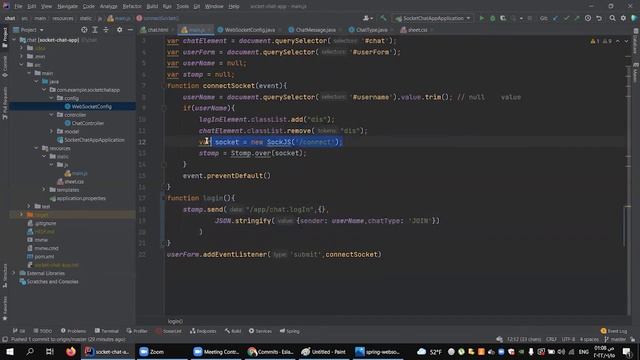Click the Git commit checkmark icon
Screen dimensions: 640x360
566,18
